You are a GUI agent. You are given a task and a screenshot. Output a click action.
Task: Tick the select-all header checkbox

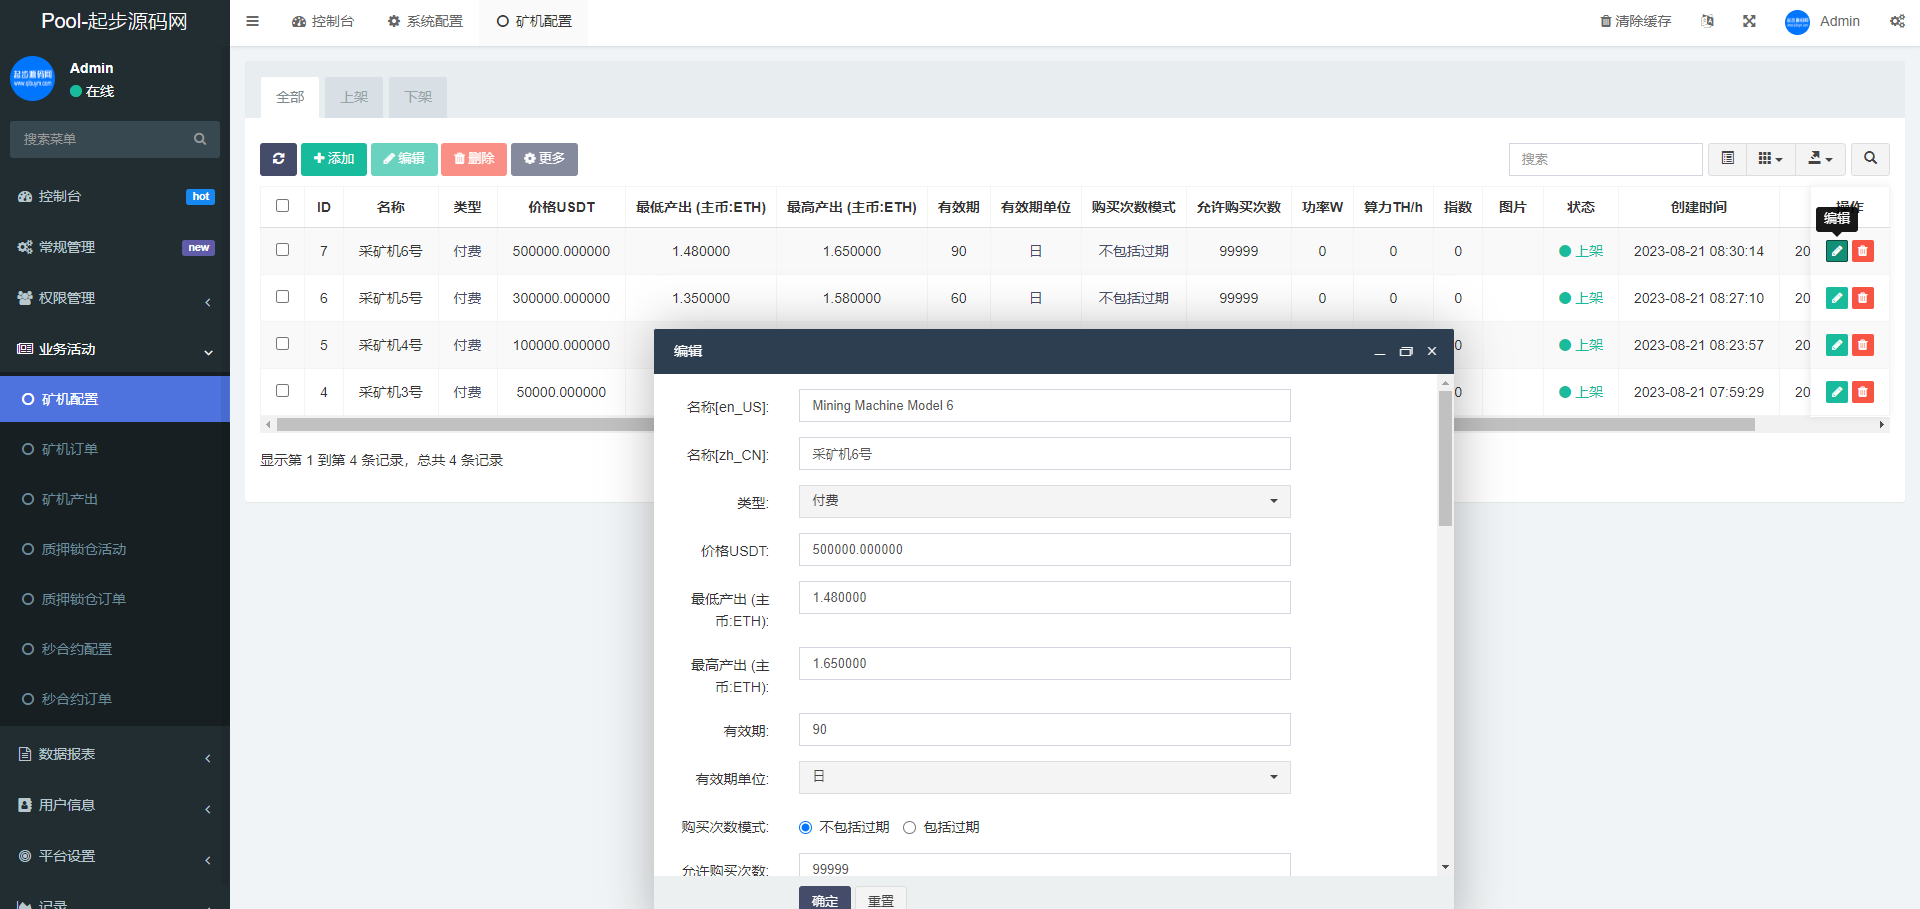pos(282,206)
